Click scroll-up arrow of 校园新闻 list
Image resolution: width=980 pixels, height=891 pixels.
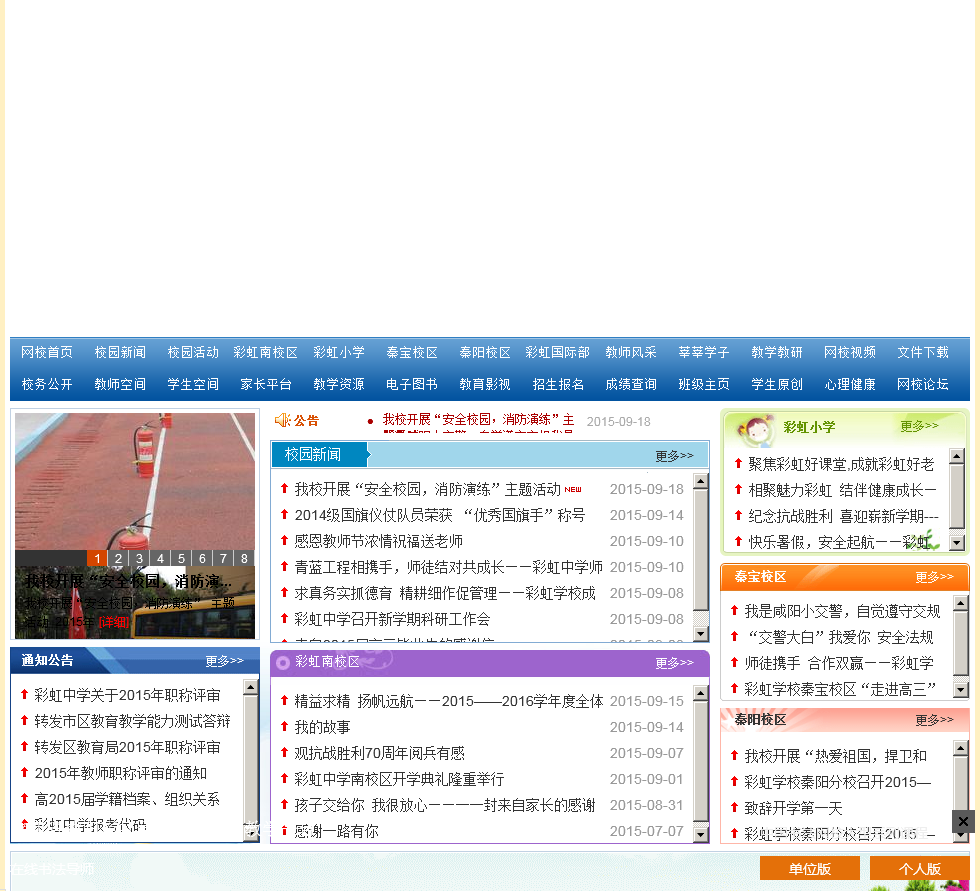pyautogui.click(x=701, y=481)
